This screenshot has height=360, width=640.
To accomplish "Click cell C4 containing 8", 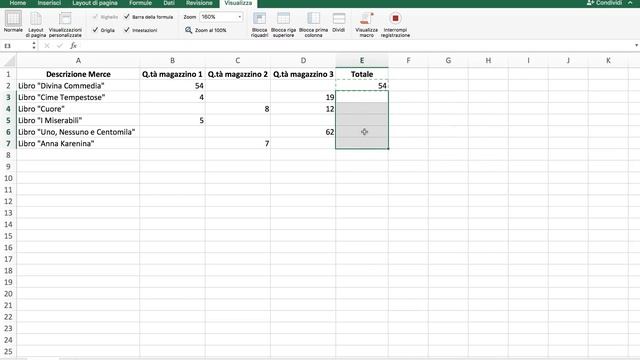I will pyautogui.click(x=238, y=109).
